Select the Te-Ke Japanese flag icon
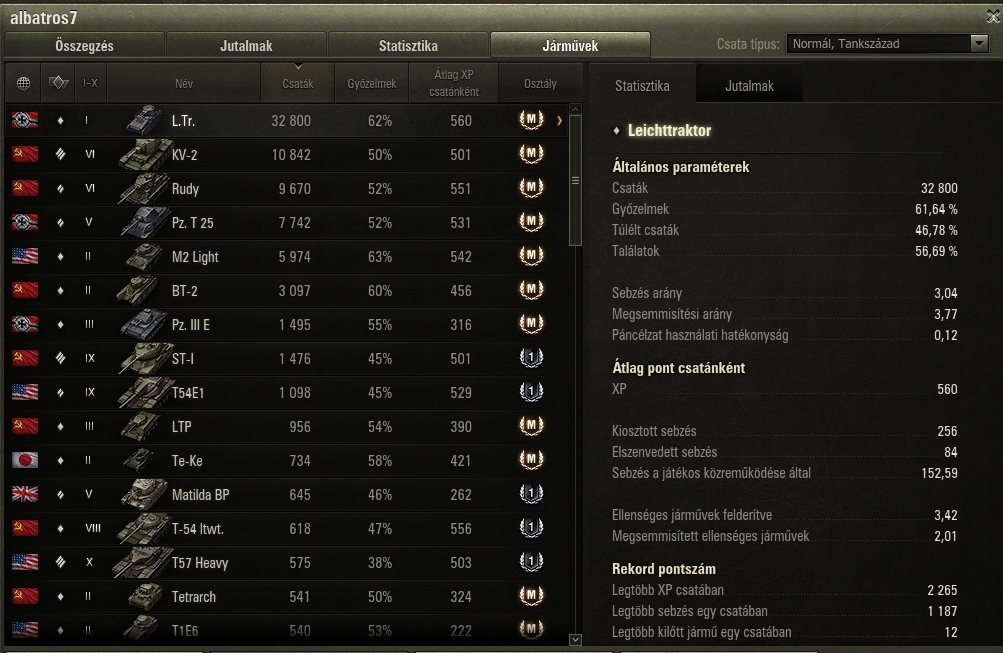 tap(25, 460)
